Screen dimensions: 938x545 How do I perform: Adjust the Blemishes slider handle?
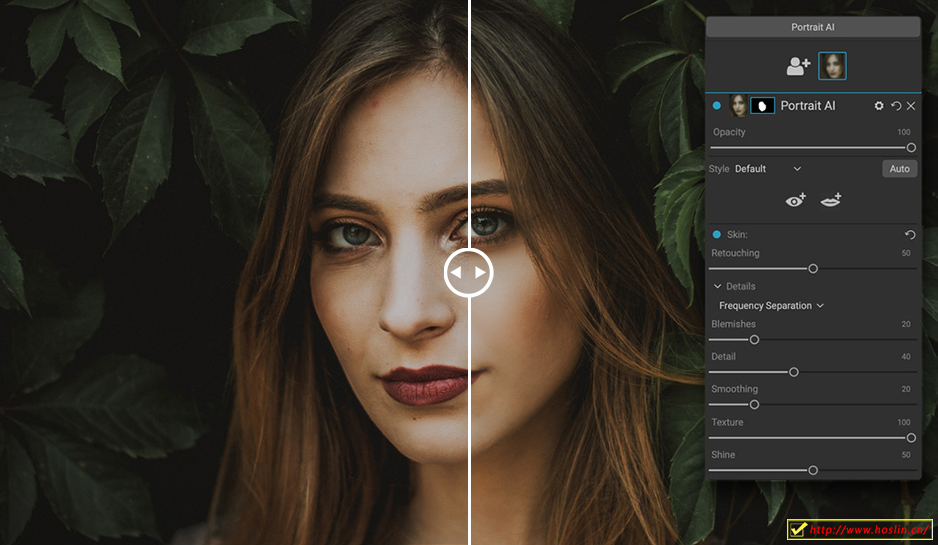pos(754,340)
